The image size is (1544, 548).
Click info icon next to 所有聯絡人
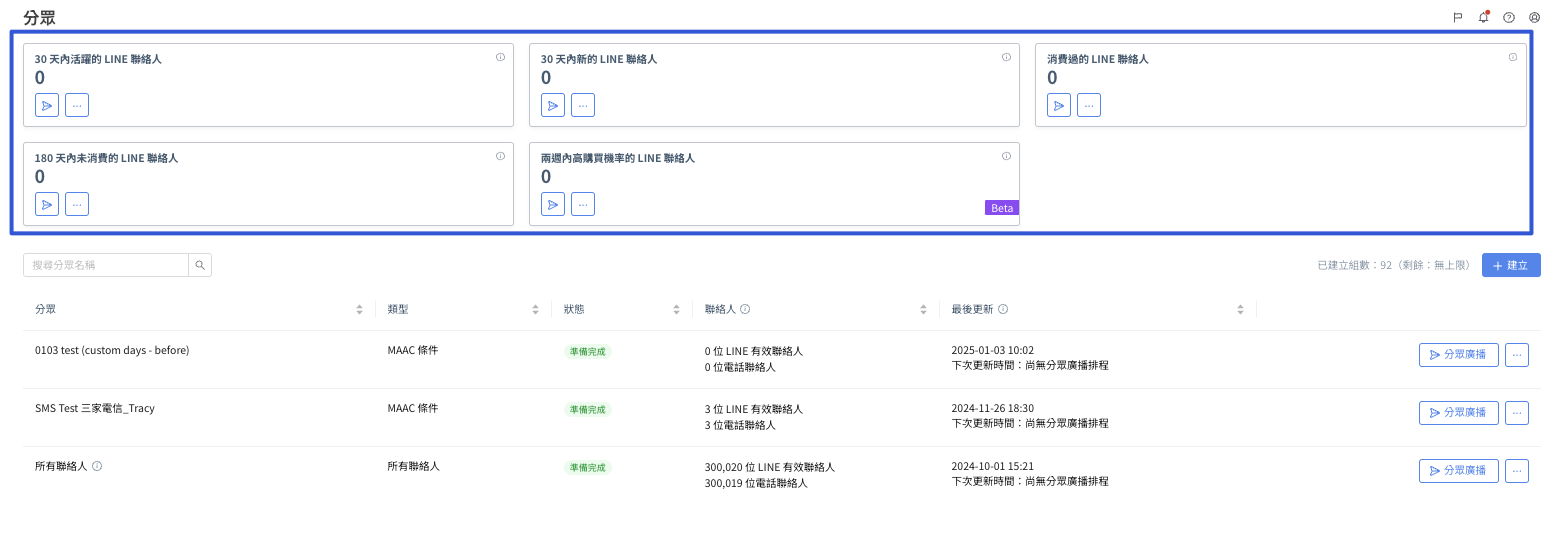click(97, 466)
